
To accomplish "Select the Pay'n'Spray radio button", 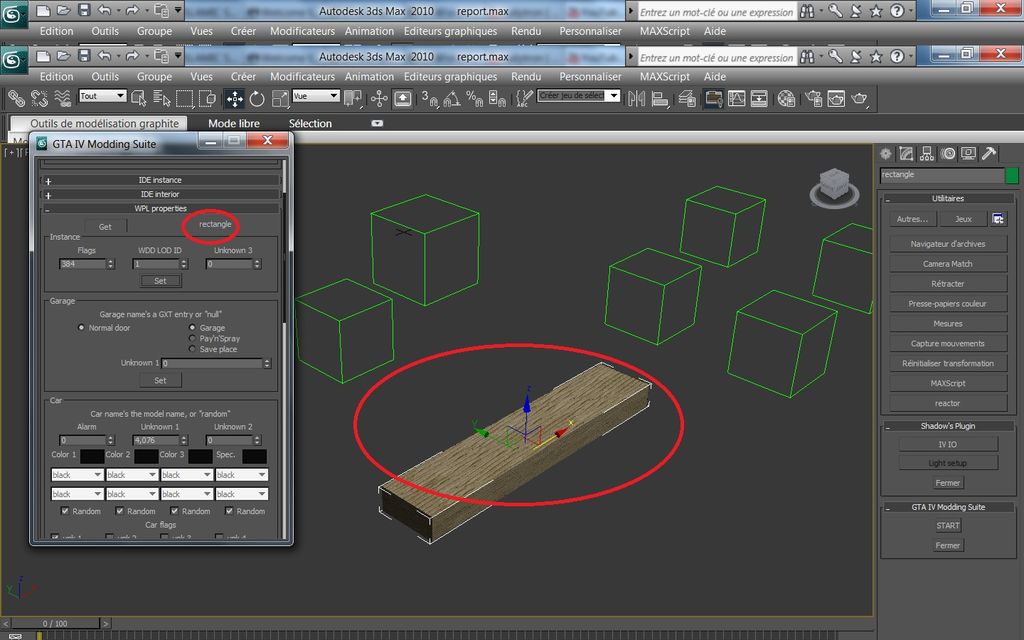I will point(192,338).
